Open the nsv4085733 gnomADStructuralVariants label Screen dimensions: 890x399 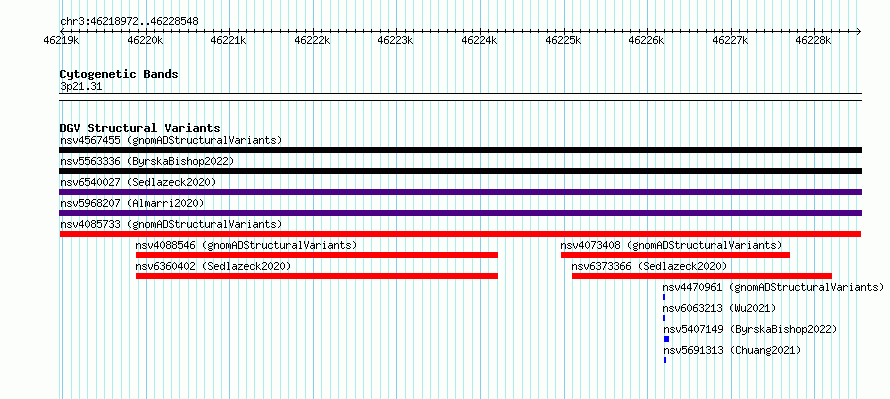[x=171, y=224]
